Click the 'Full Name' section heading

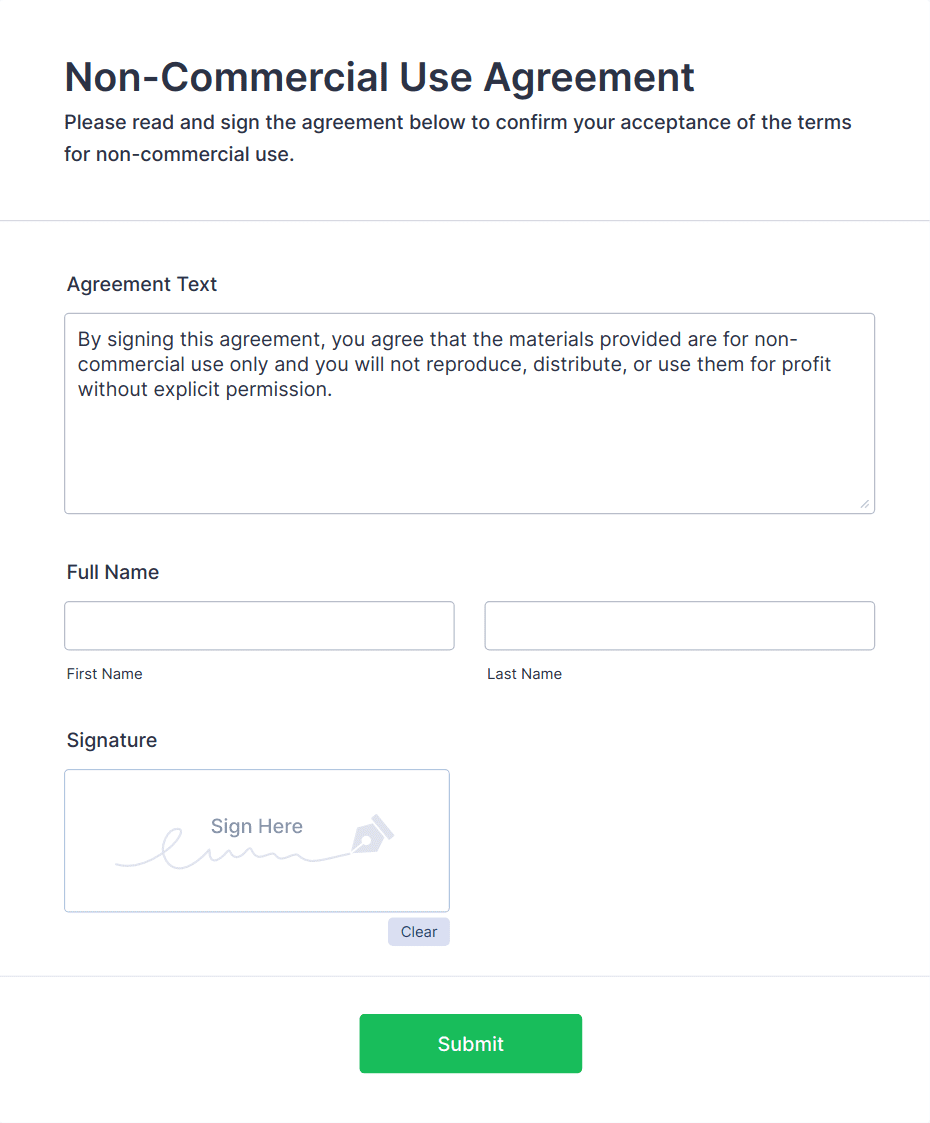coord(112,572)
